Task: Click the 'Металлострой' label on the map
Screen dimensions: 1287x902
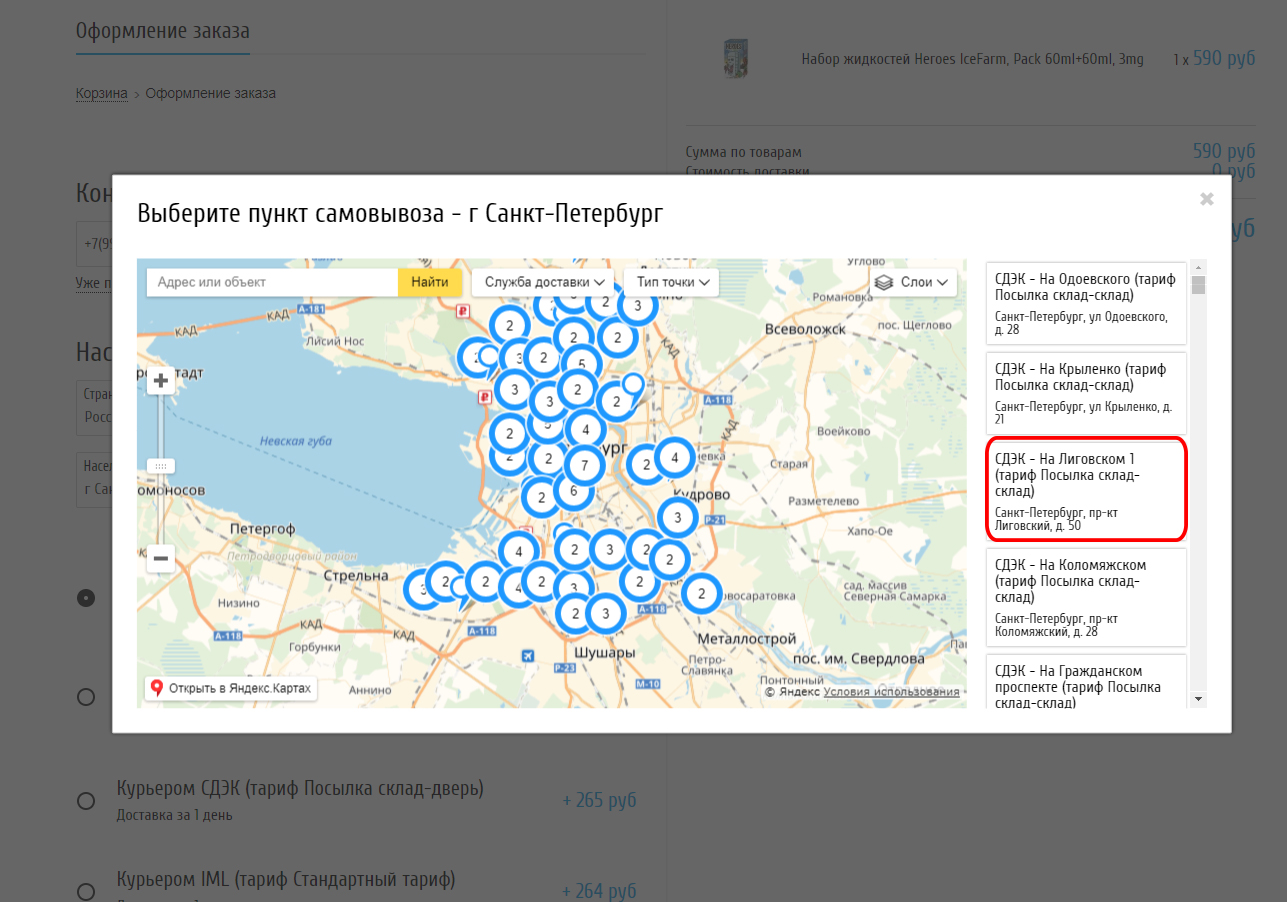Action: 746,638
